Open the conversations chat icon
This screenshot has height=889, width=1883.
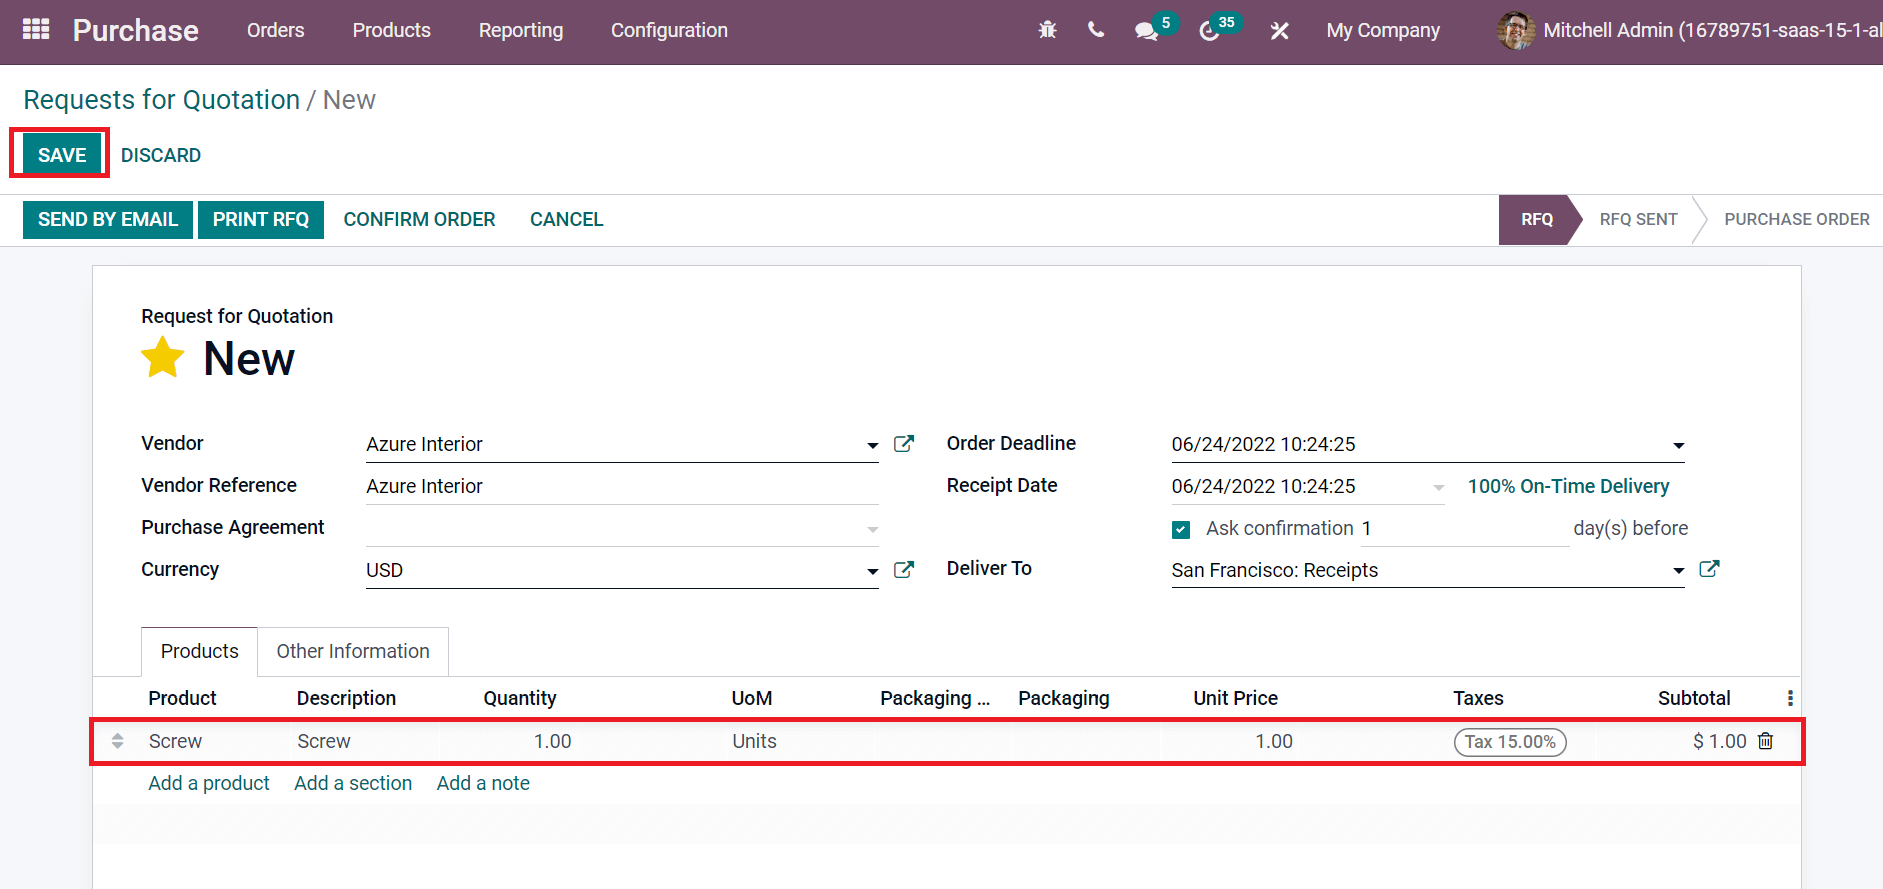tap(1146, 31)
